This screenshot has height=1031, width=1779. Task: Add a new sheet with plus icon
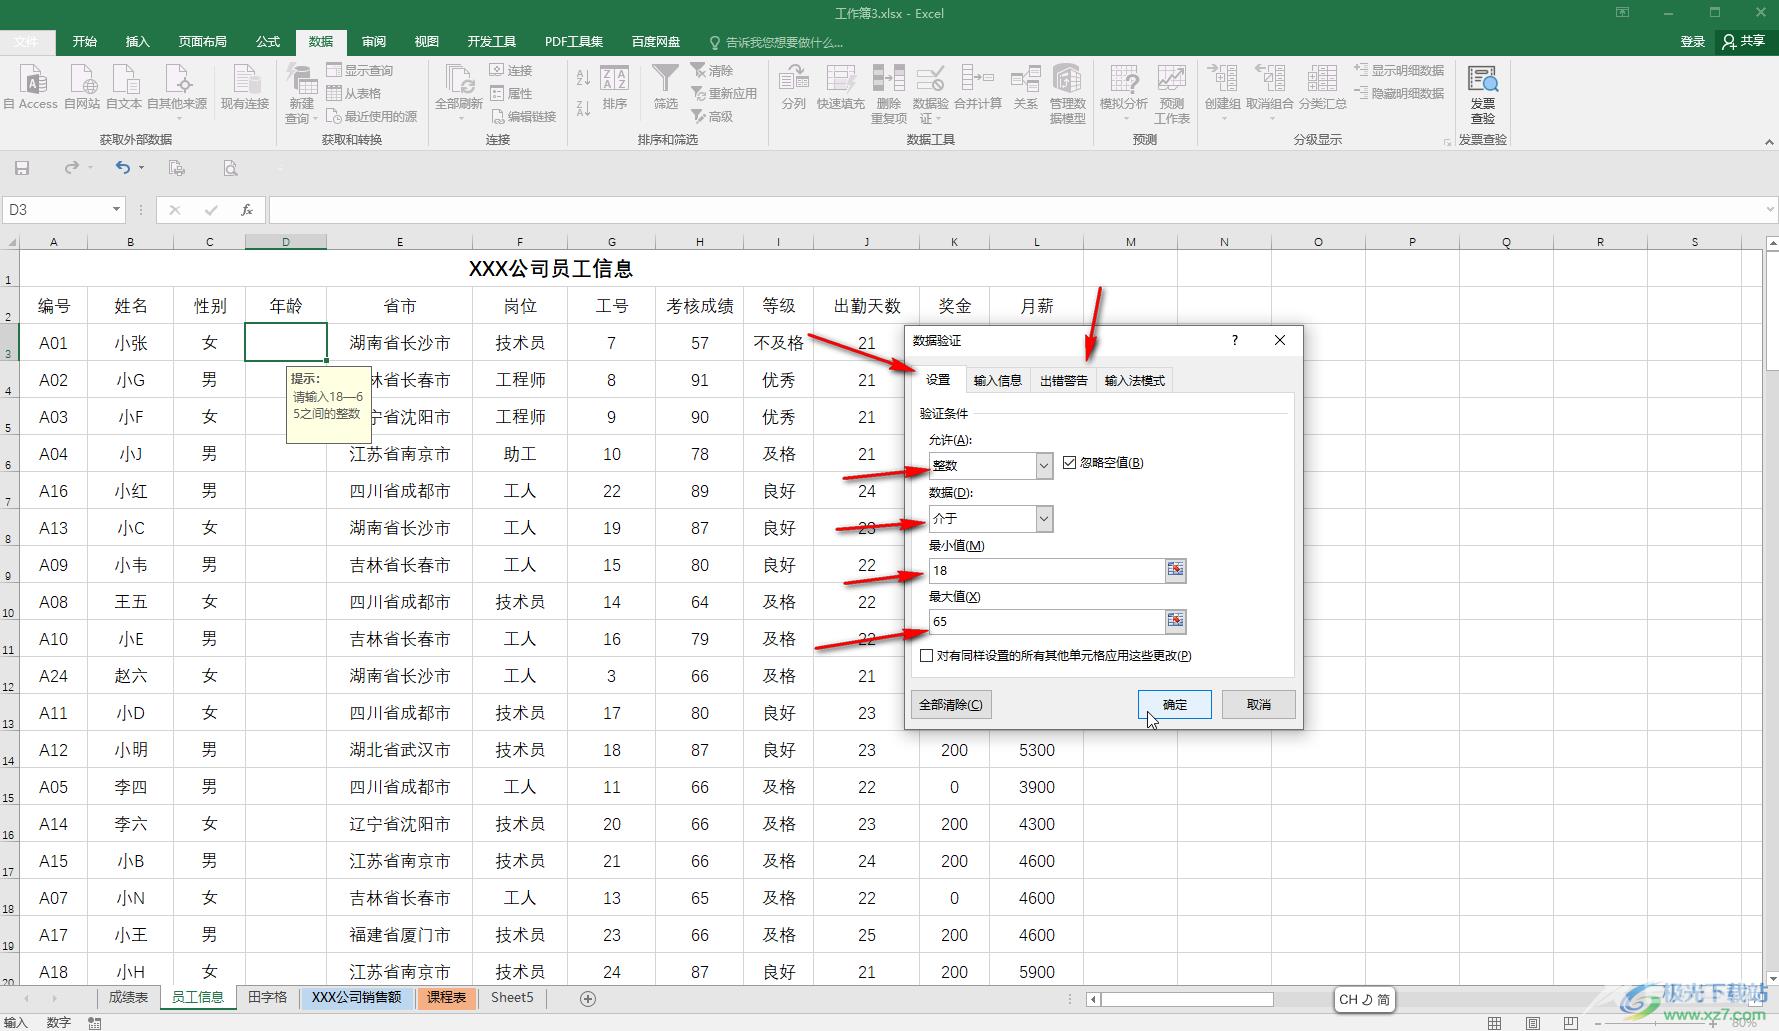pyautogui.click(x=588, y=998)
